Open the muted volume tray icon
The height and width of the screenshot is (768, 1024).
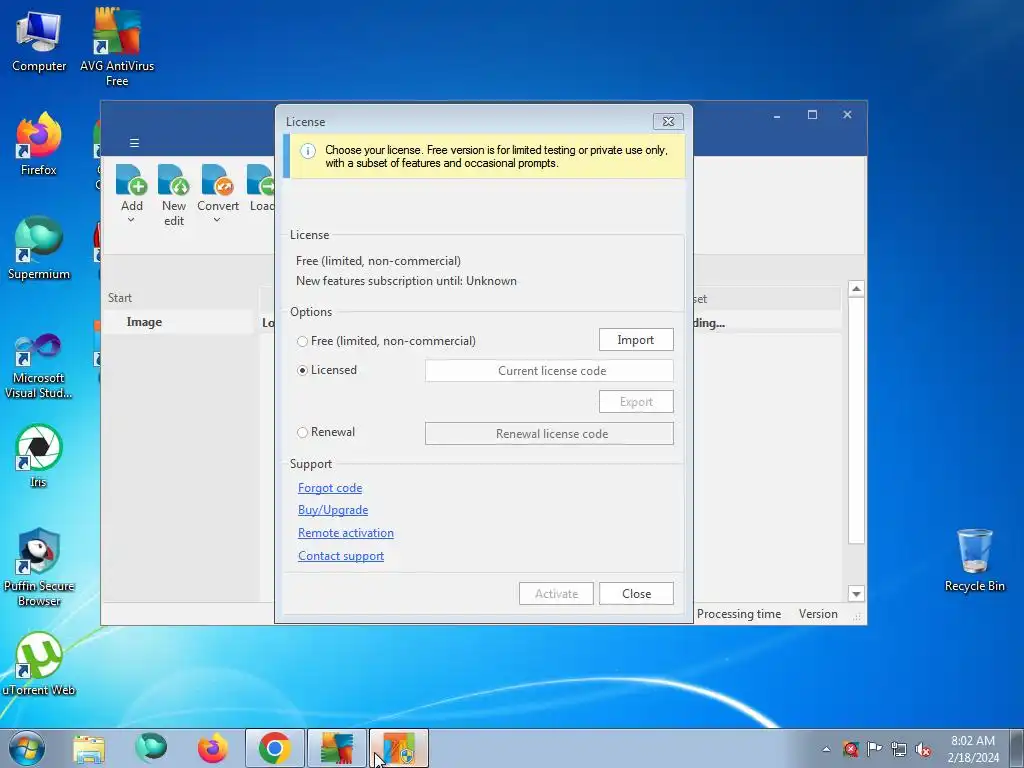pos(923,749)
